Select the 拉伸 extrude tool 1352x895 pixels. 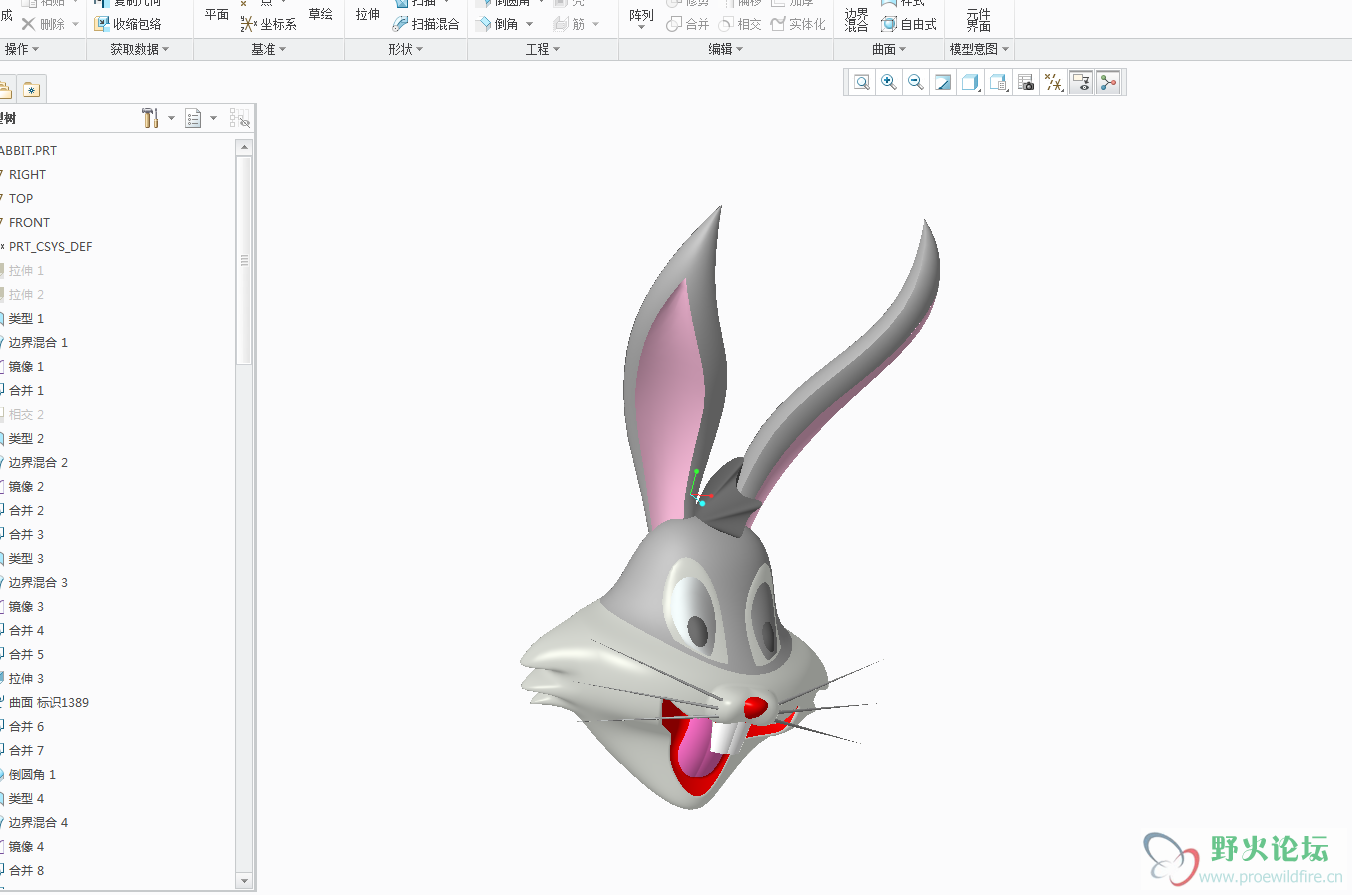click(368, 15)
